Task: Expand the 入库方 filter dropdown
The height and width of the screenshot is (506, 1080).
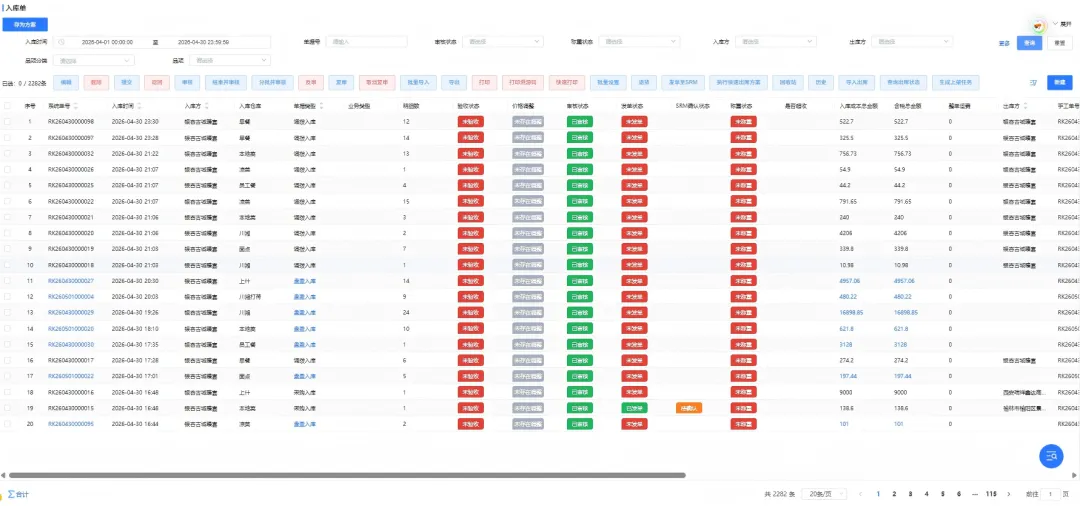Action: (x=776, y=42)
